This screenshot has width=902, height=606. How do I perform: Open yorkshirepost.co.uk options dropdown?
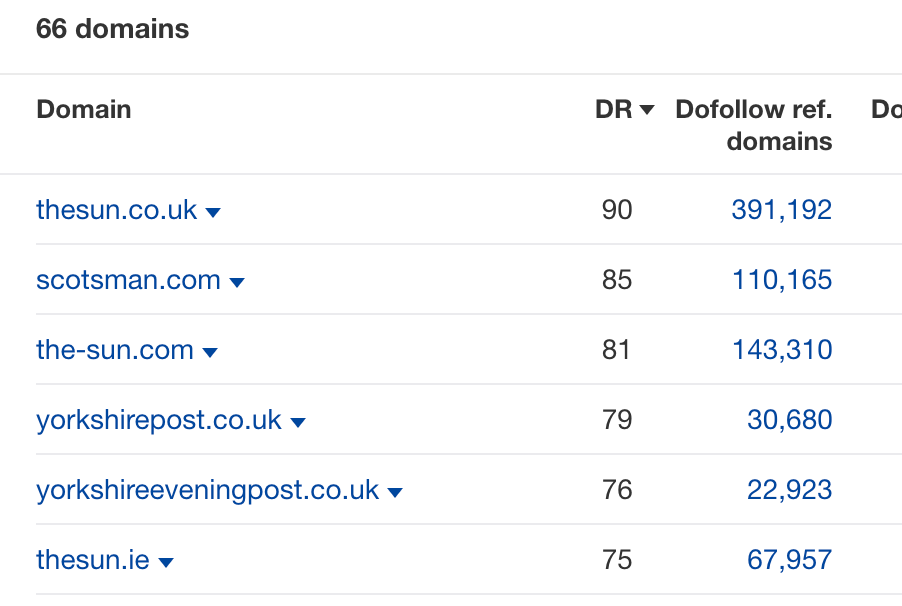(297, 421)
